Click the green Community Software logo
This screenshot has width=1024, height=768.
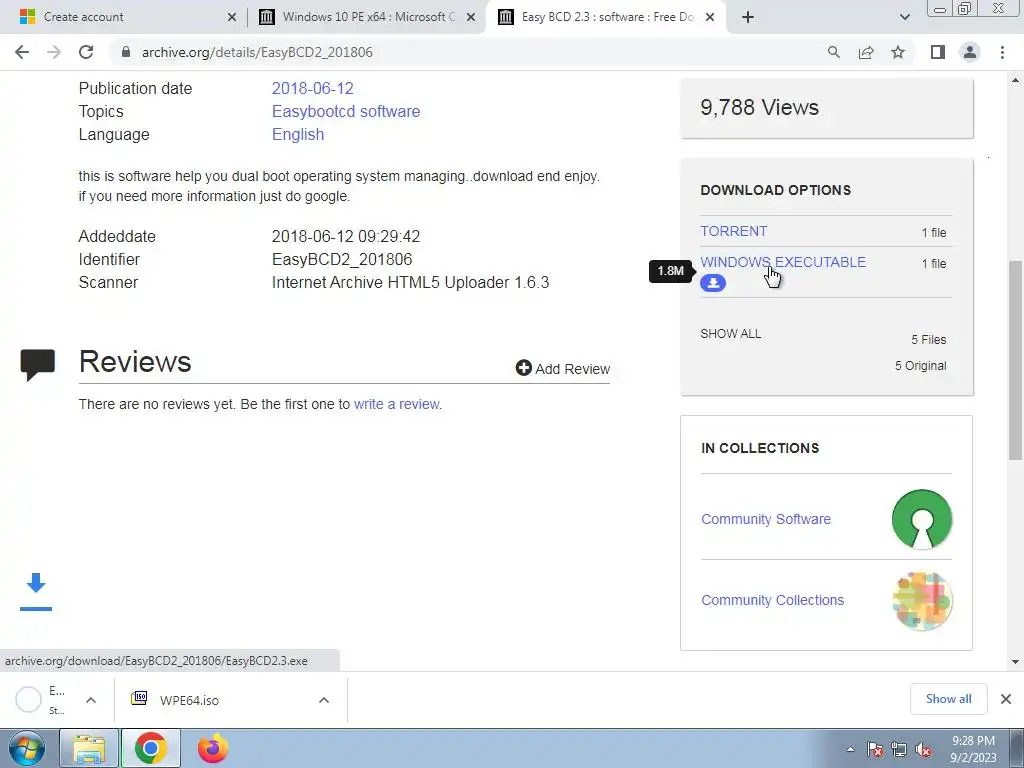pyautogui.click(x=921, y=519)
